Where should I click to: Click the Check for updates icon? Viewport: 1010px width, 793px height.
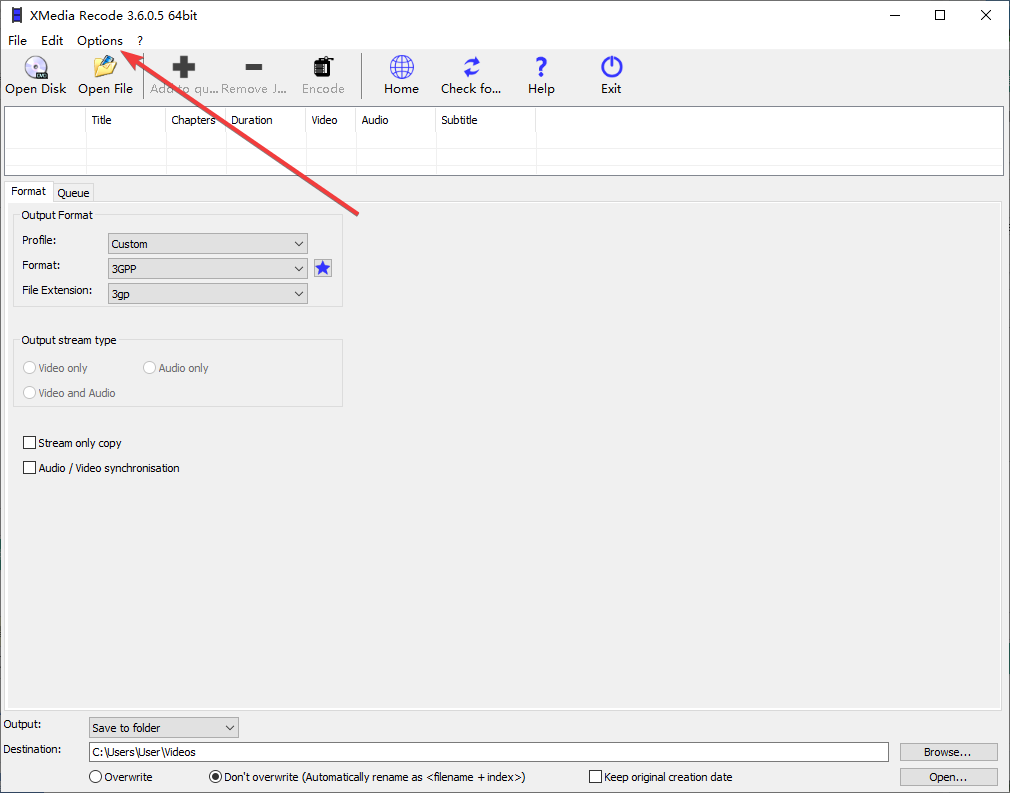tap(471, 68)
